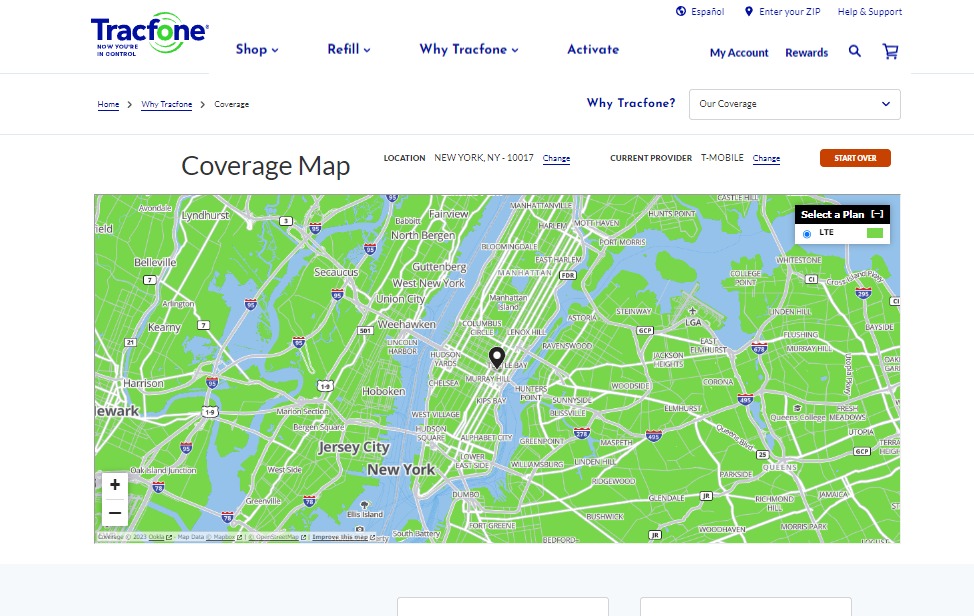Click the route 21 shield near Kearny
The width and height of the screenshot is (974, 616).
point(130,342)
